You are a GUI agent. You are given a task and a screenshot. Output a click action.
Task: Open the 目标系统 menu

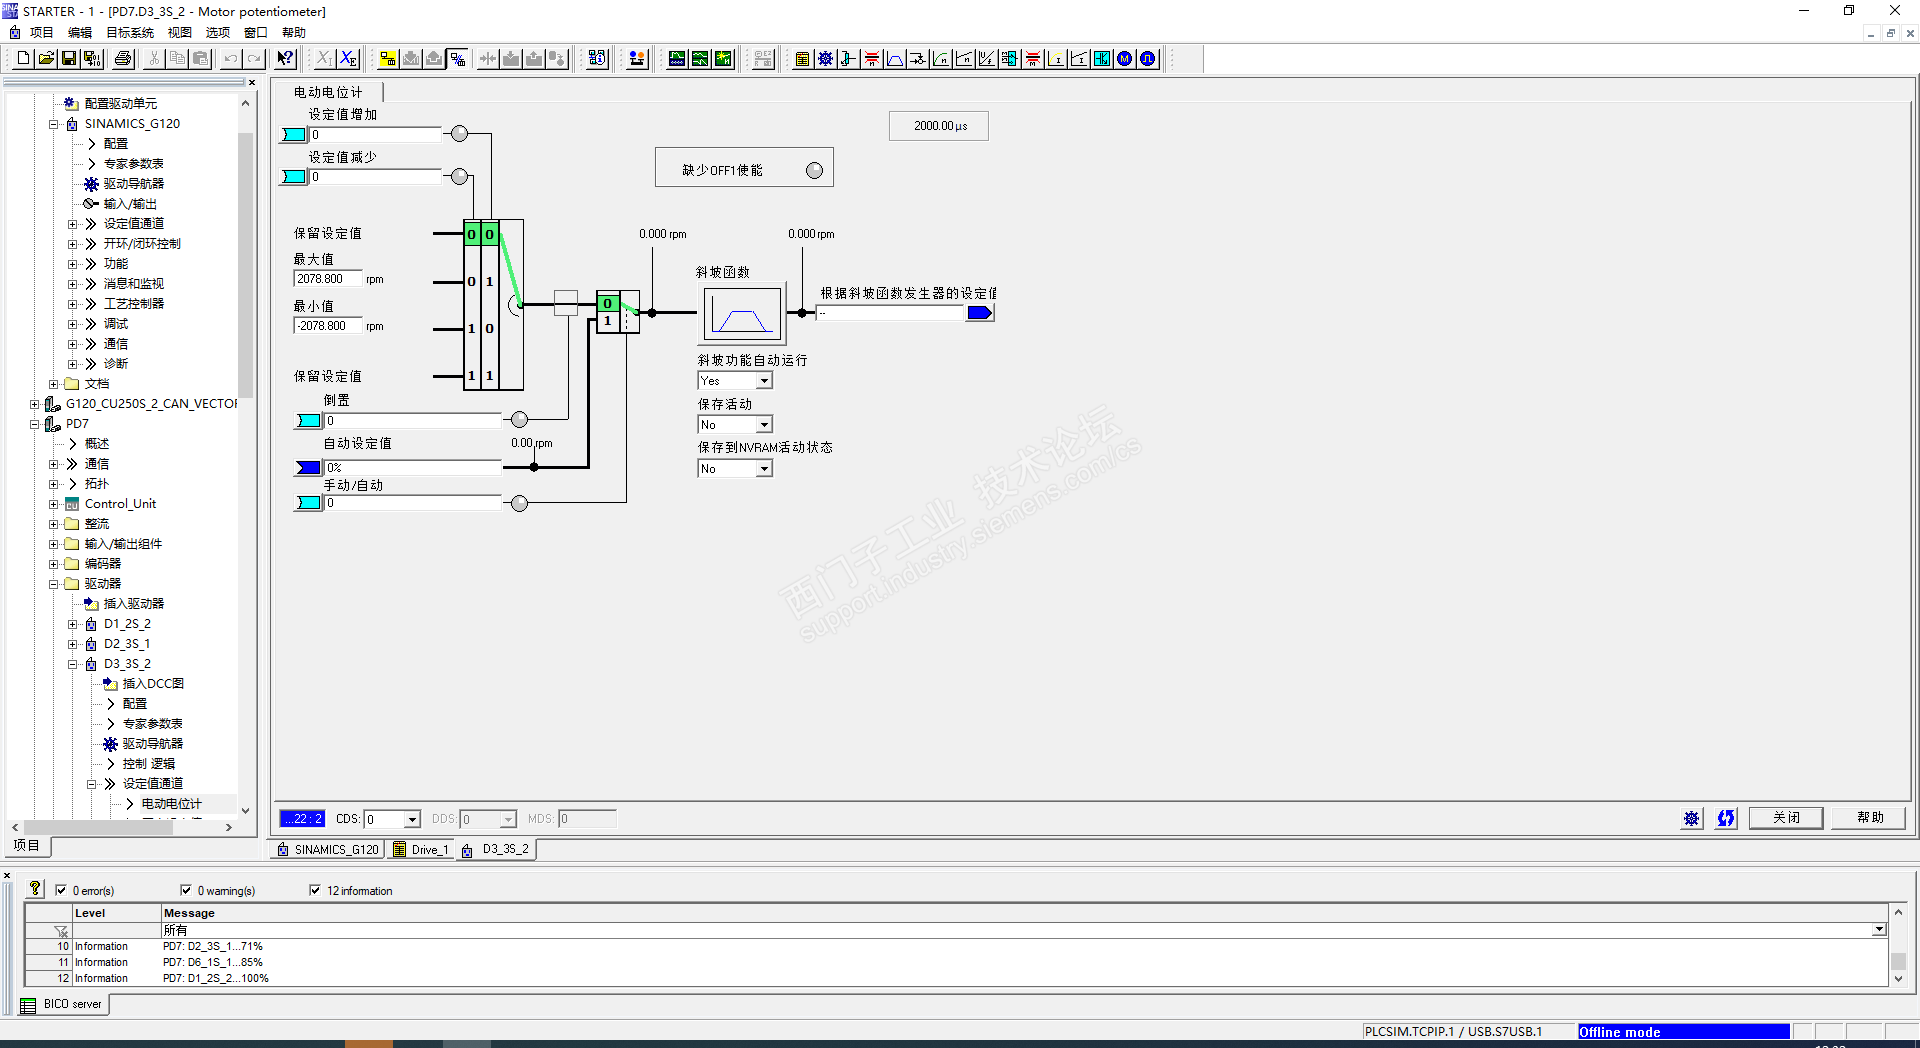pos(130,33)
